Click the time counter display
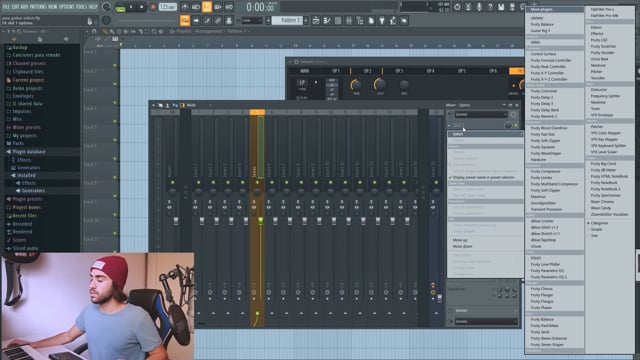The width and height of the screenshot is (640, 360). [x=260, y=7]
